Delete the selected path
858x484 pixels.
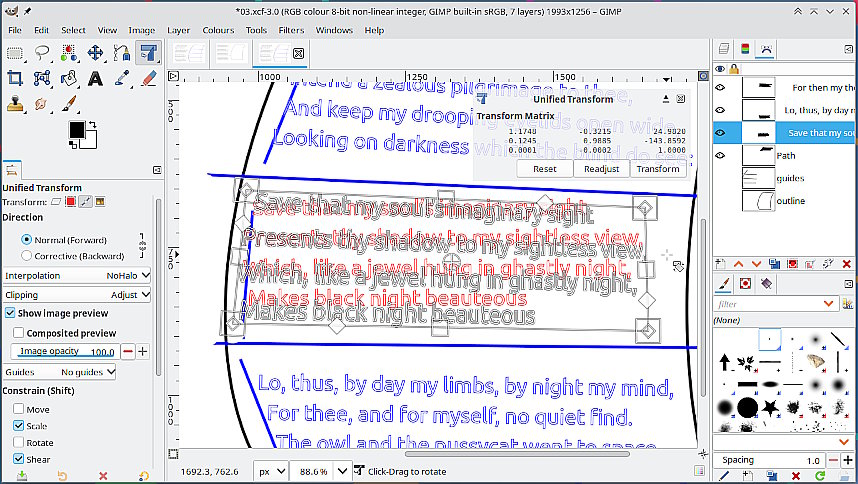[847, 264]
